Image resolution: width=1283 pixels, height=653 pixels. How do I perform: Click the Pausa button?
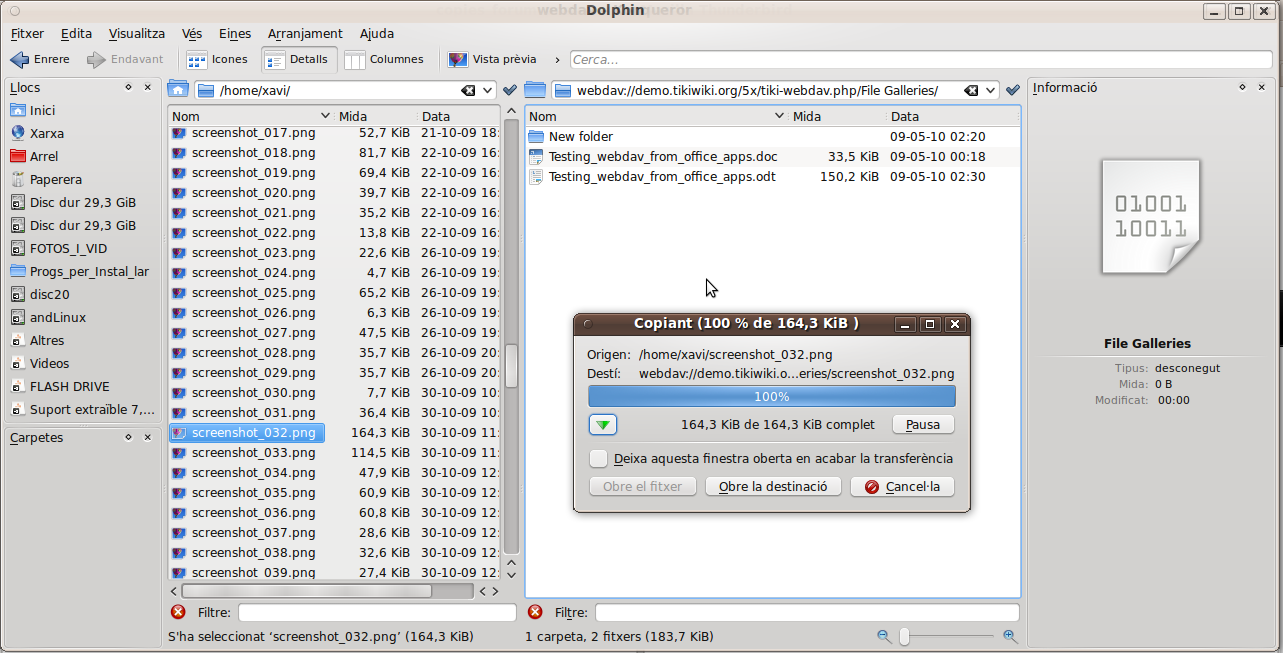coord(922,425)
